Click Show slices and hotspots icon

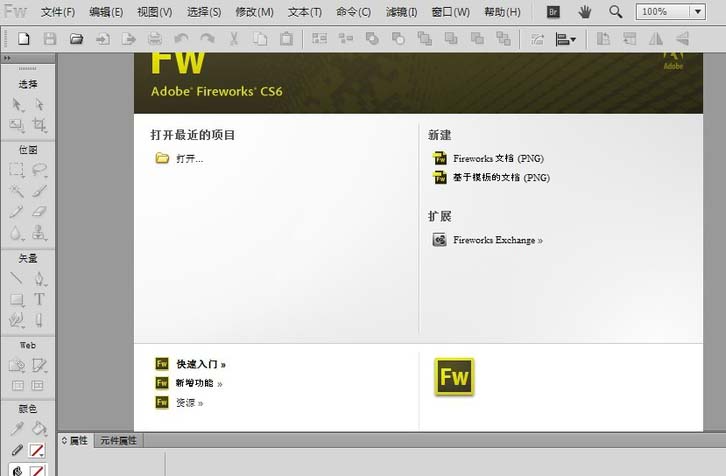(x=38, y=385)
